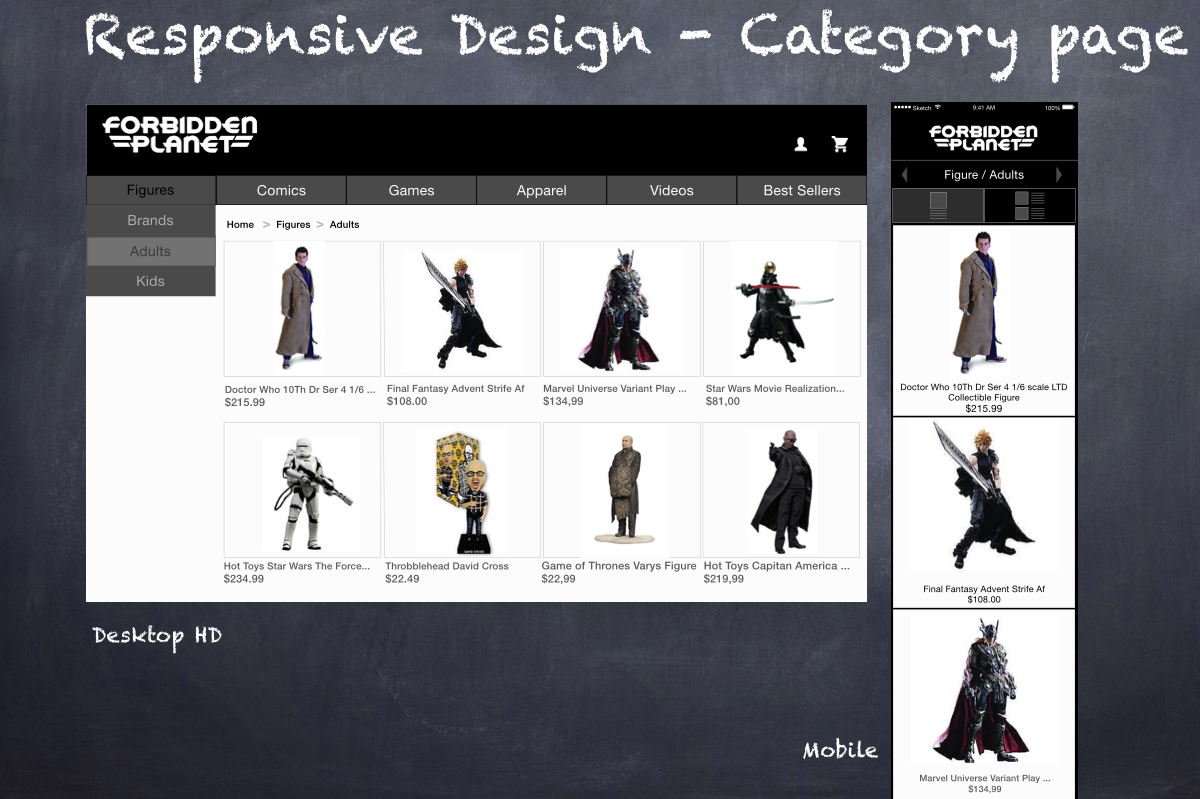Tap the mobile $108.00 price

tap(984, 599)
